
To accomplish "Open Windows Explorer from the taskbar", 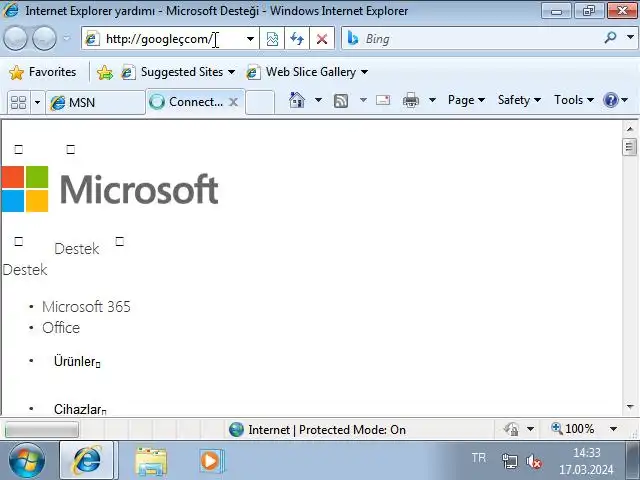I will [151, 461].
